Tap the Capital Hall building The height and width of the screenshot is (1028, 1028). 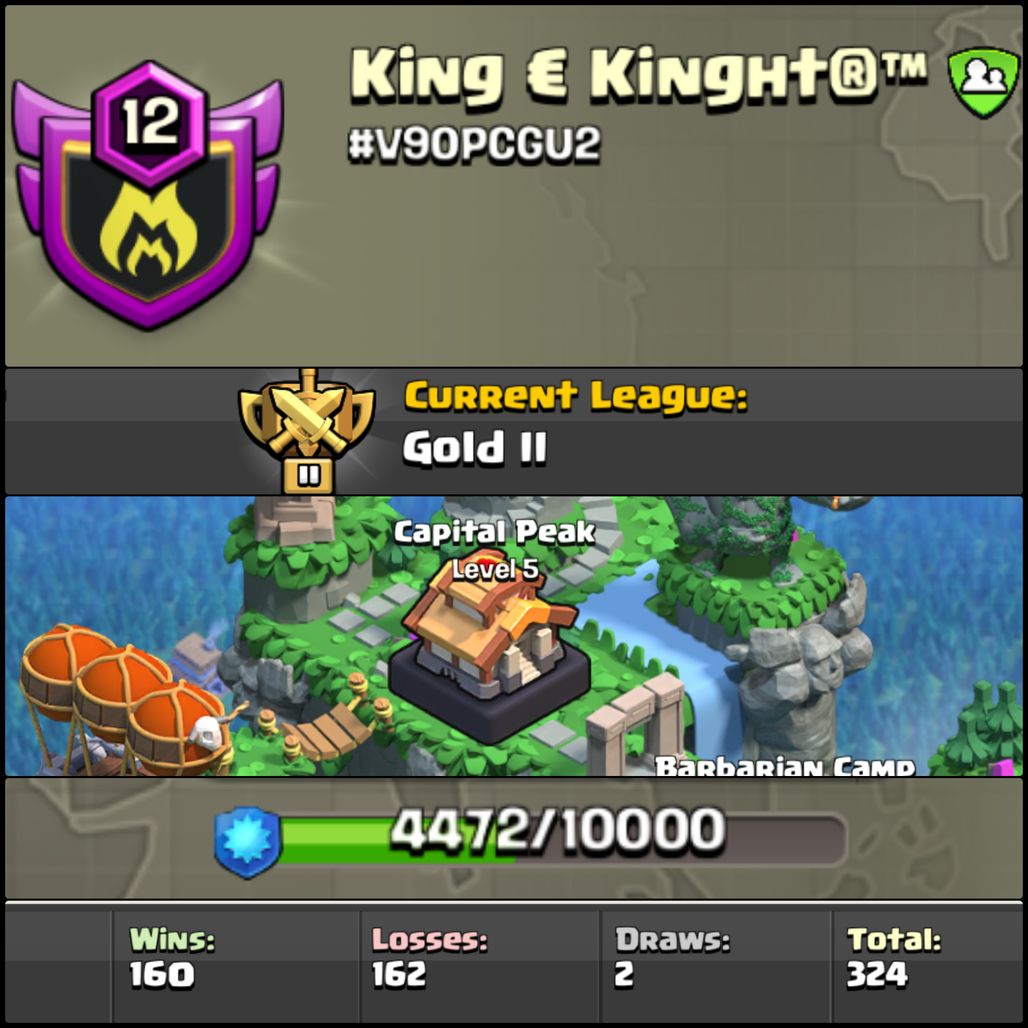(x=489, y=658)
